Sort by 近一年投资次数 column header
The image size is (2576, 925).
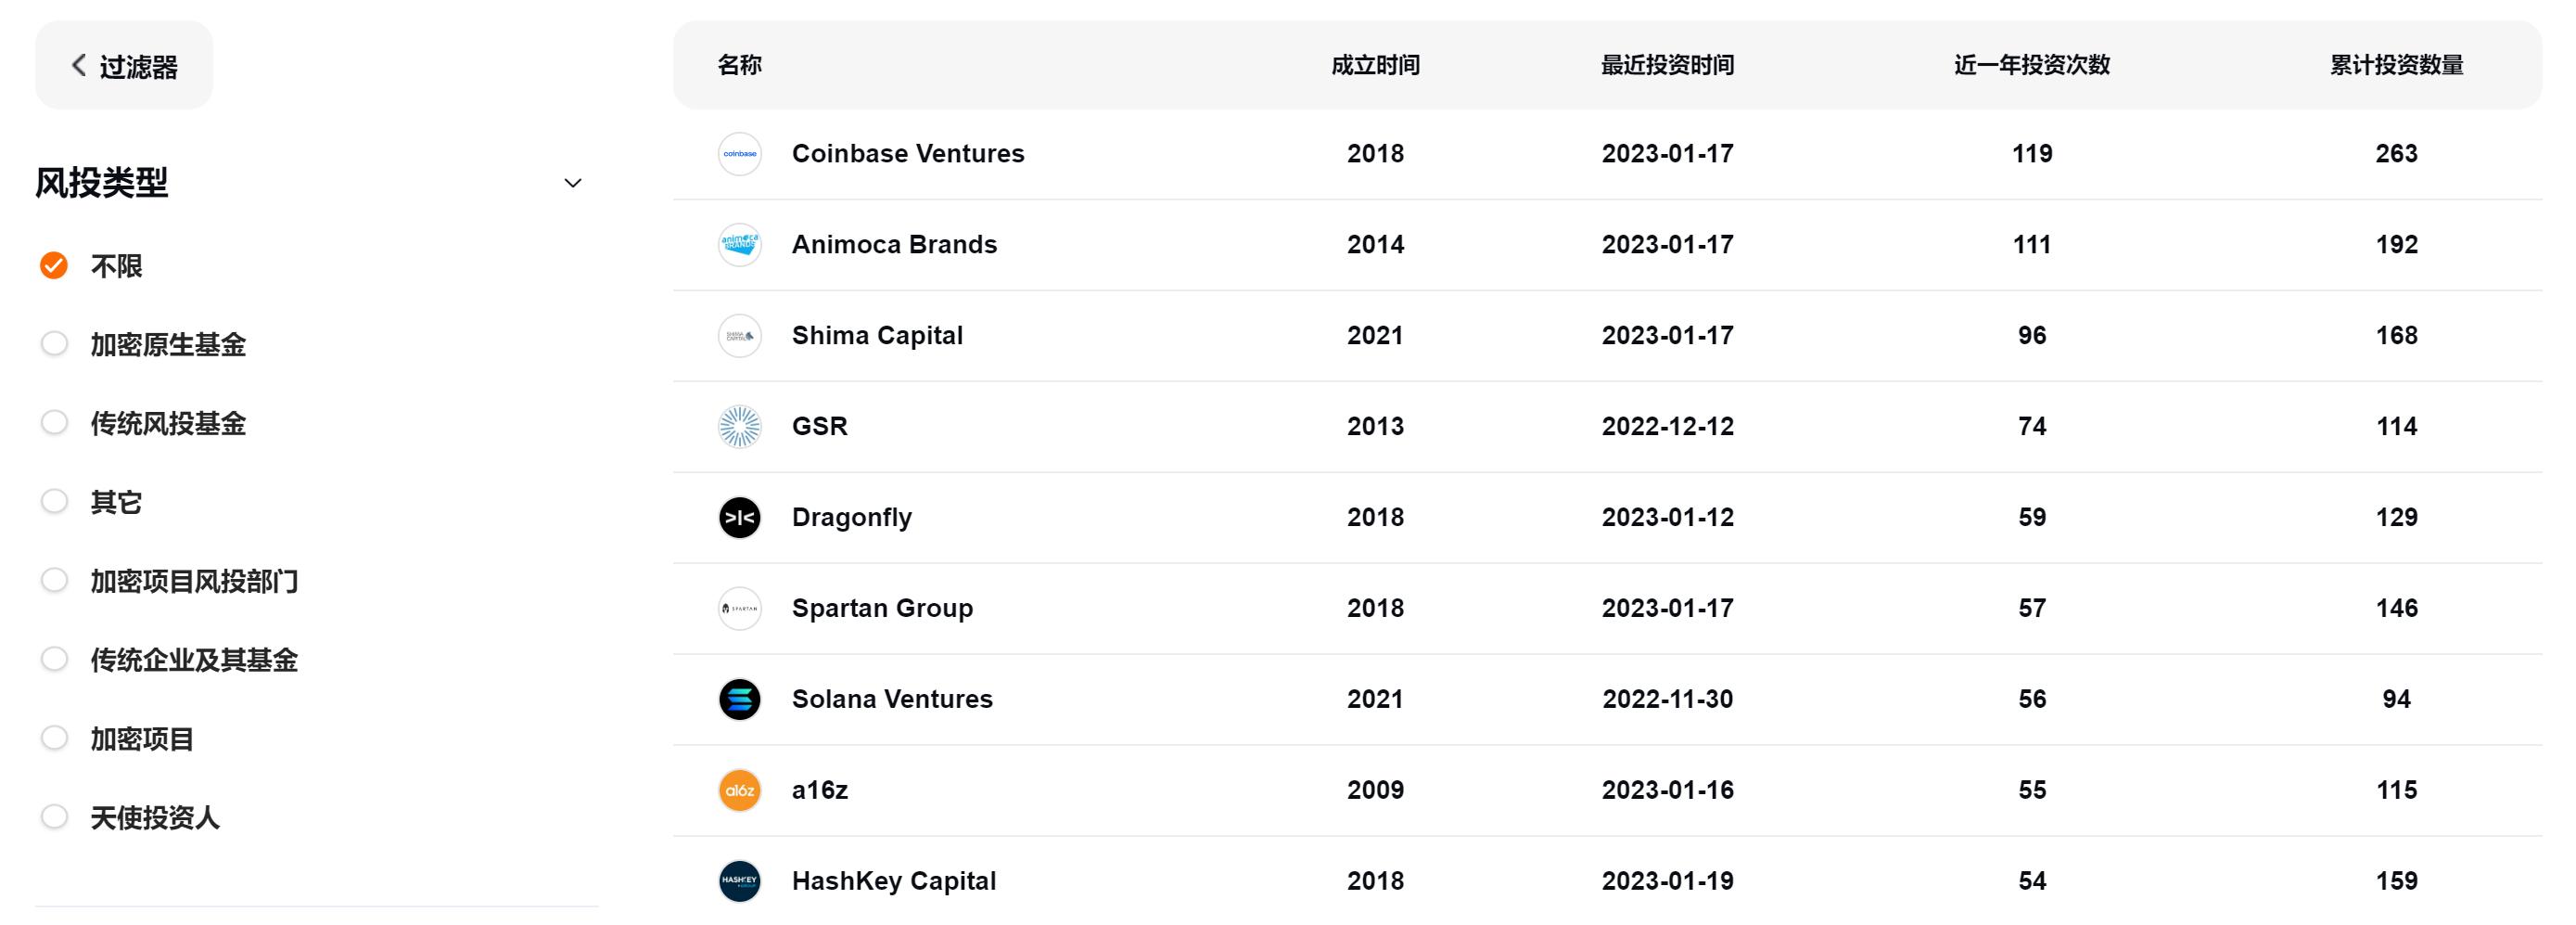[x=2031, y=65]
